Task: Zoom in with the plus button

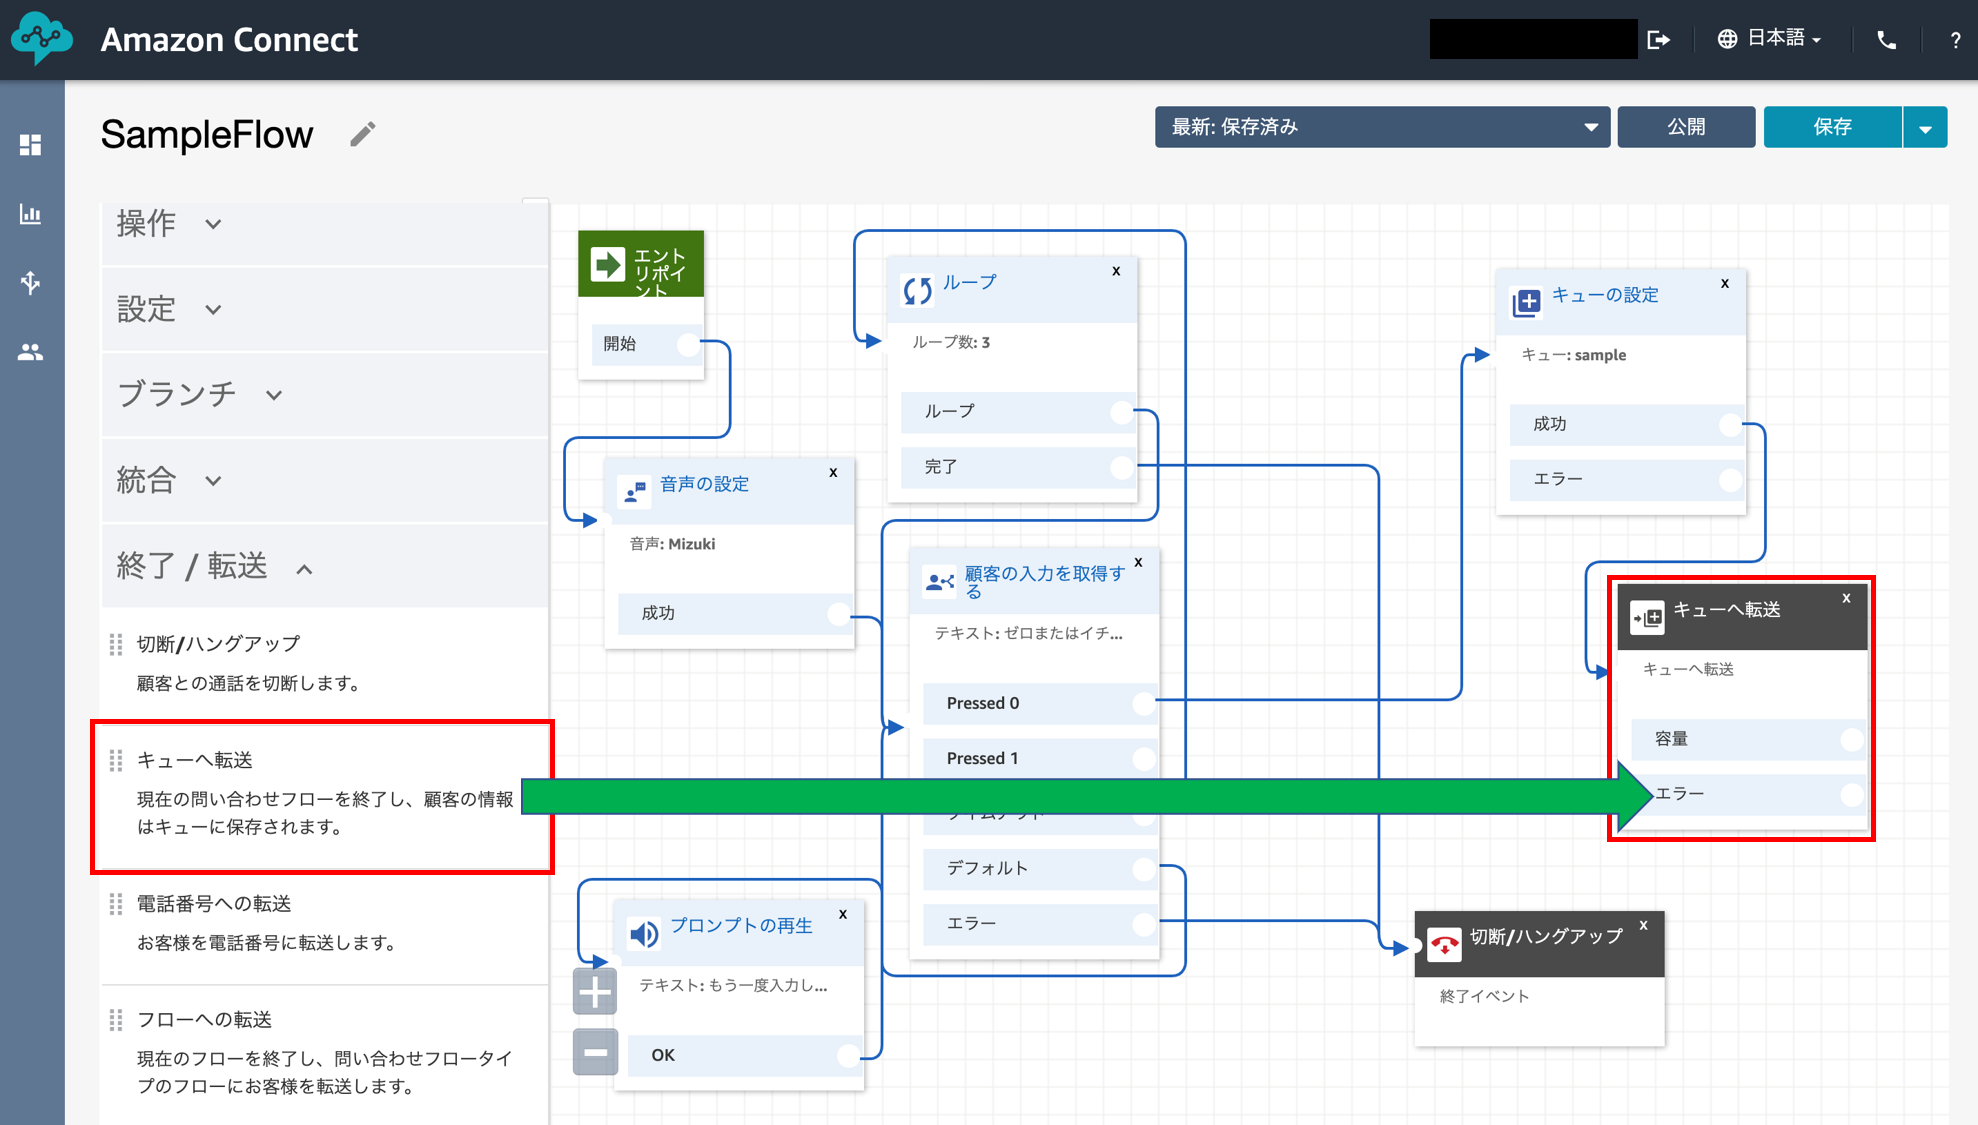Action: [x=595, y=993]
